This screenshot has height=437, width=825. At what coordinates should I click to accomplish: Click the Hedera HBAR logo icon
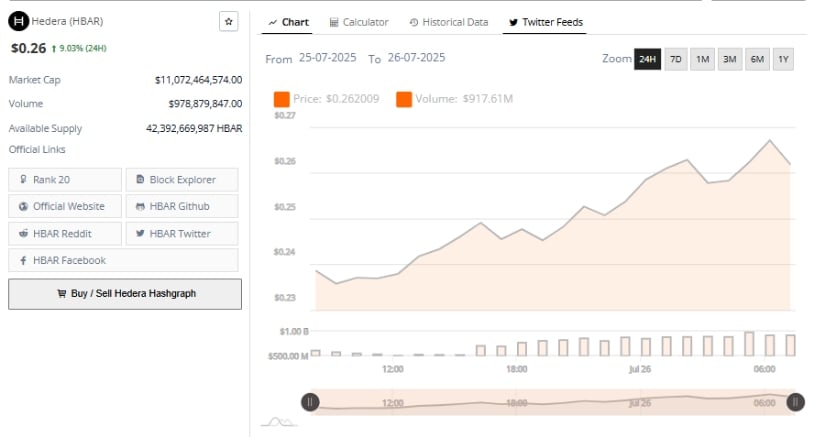(x=19, y=22)
